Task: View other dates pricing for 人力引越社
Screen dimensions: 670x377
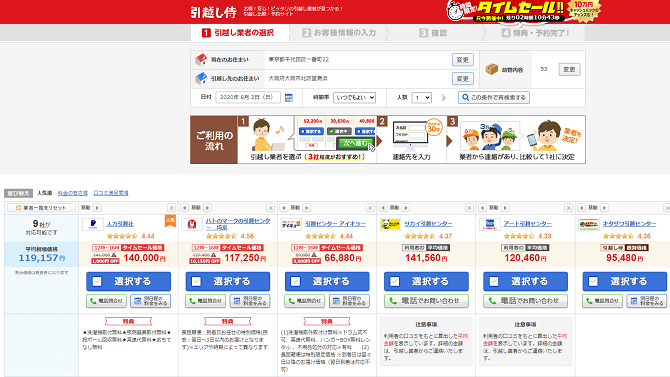Action: tap(150, 301)
